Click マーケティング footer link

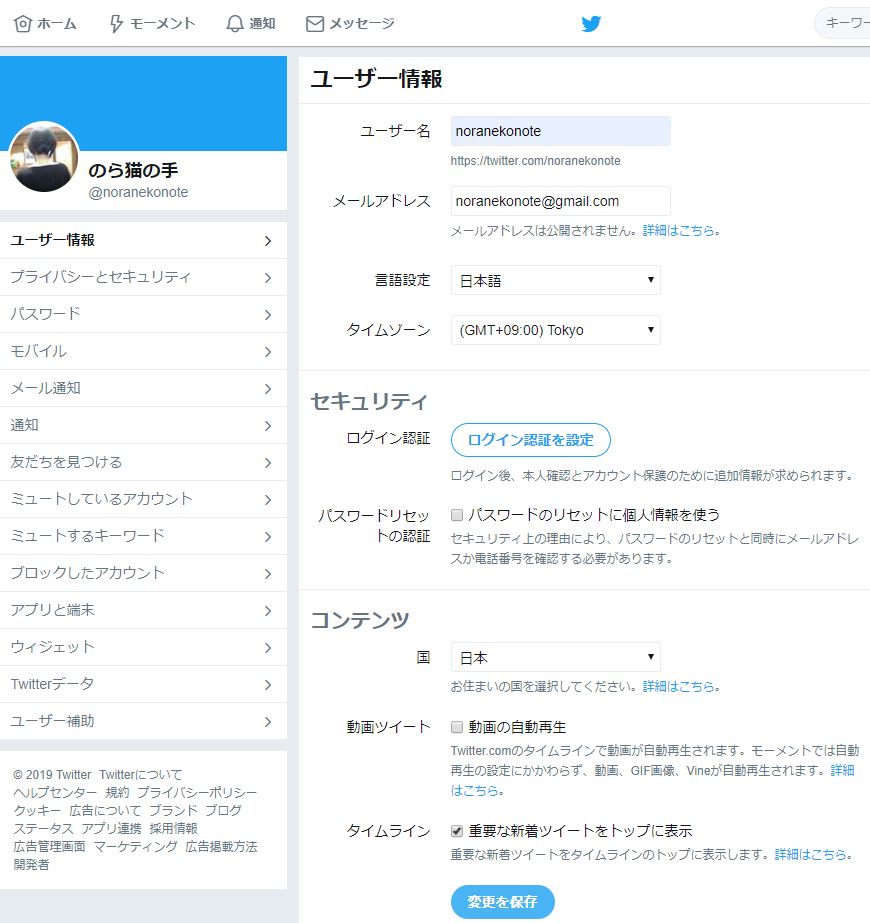135,846
